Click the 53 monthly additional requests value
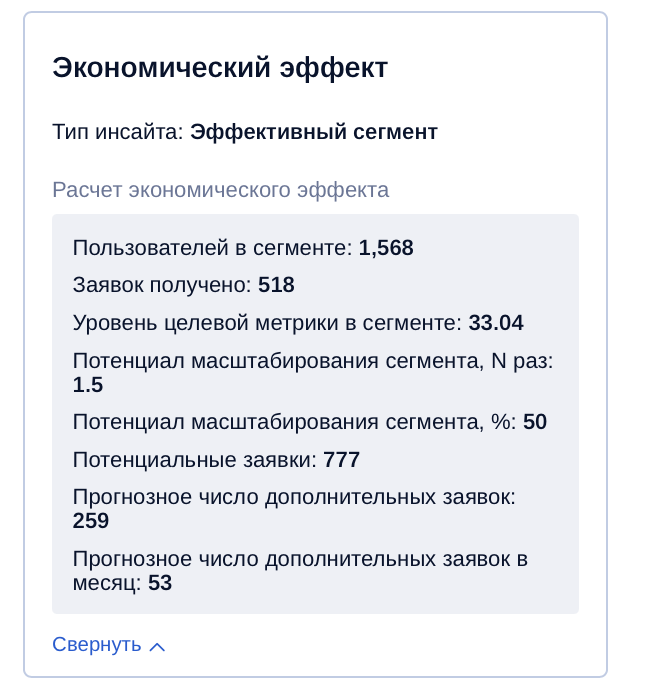The image size is (646, 700). 160,583
